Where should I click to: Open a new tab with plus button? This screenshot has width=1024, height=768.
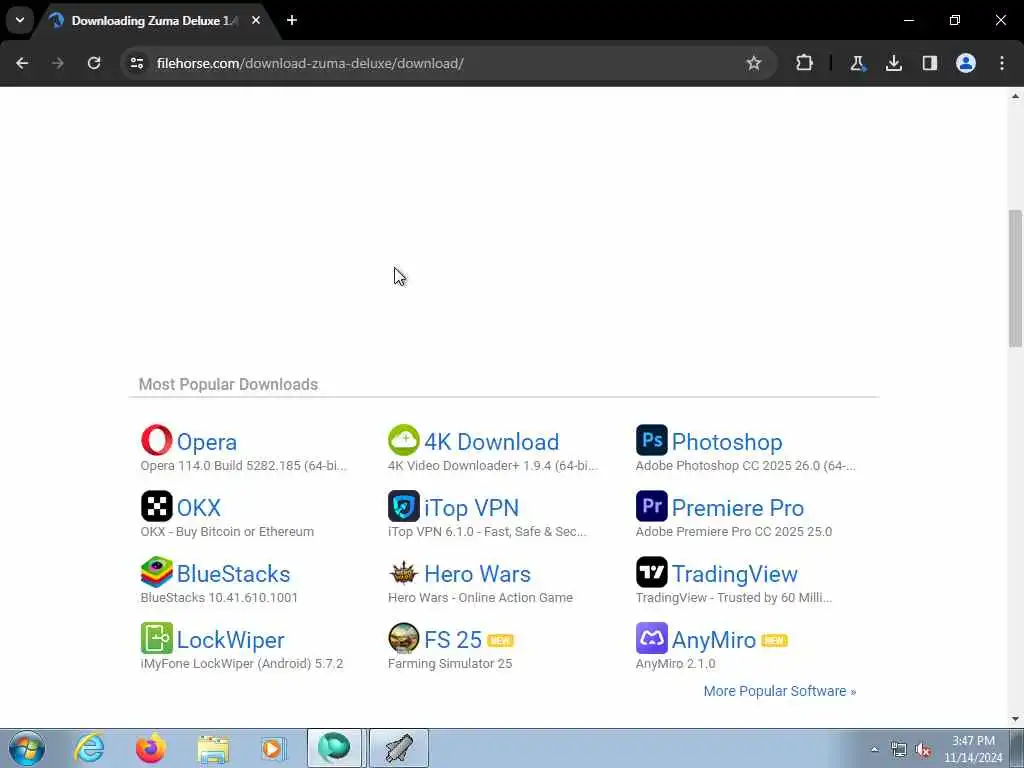pos(292,20)
